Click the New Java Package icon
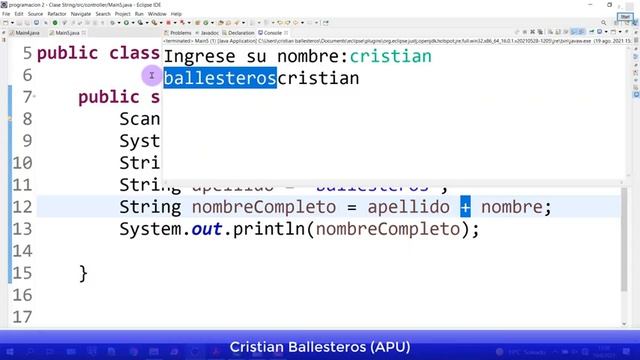The width and height of the screenshot is (640, 360). click(197, 23)
